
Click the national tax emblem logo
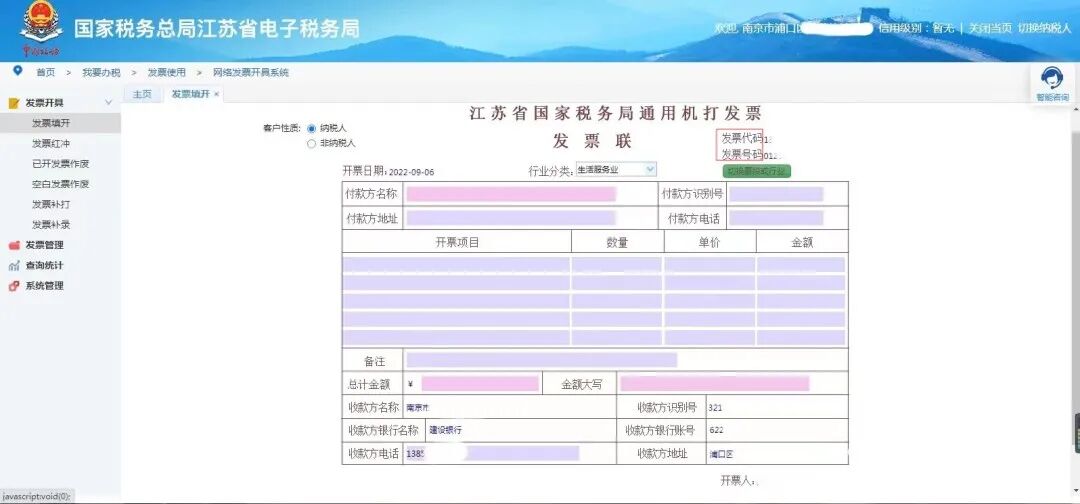pyautogui.click(x=40, y=24)
